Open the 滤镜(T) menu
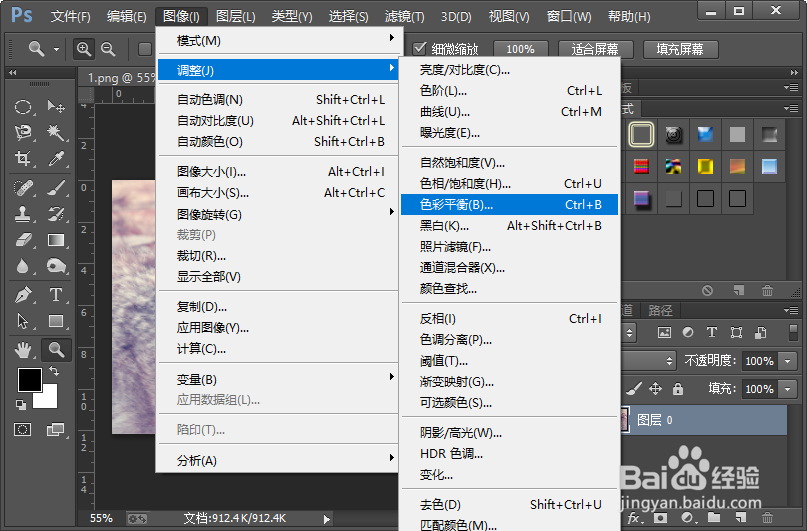 [405, 16]
